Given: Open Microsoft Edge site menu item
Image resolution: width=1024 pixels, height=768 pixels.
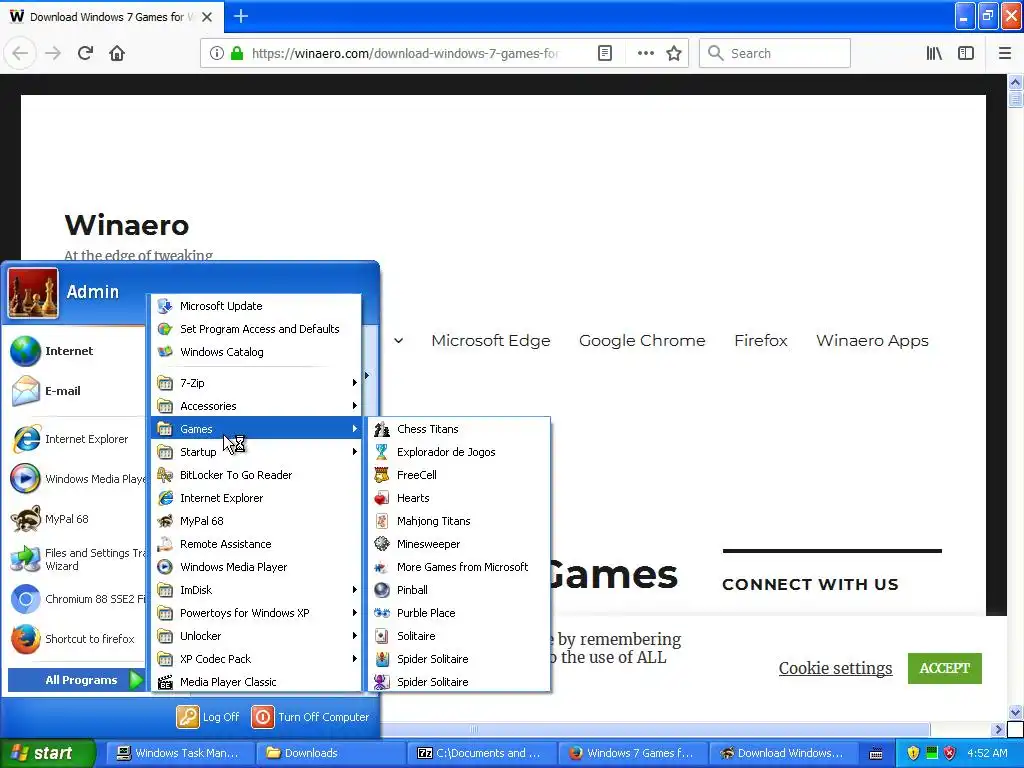Looking at the screenshot, I should point(490,340).
